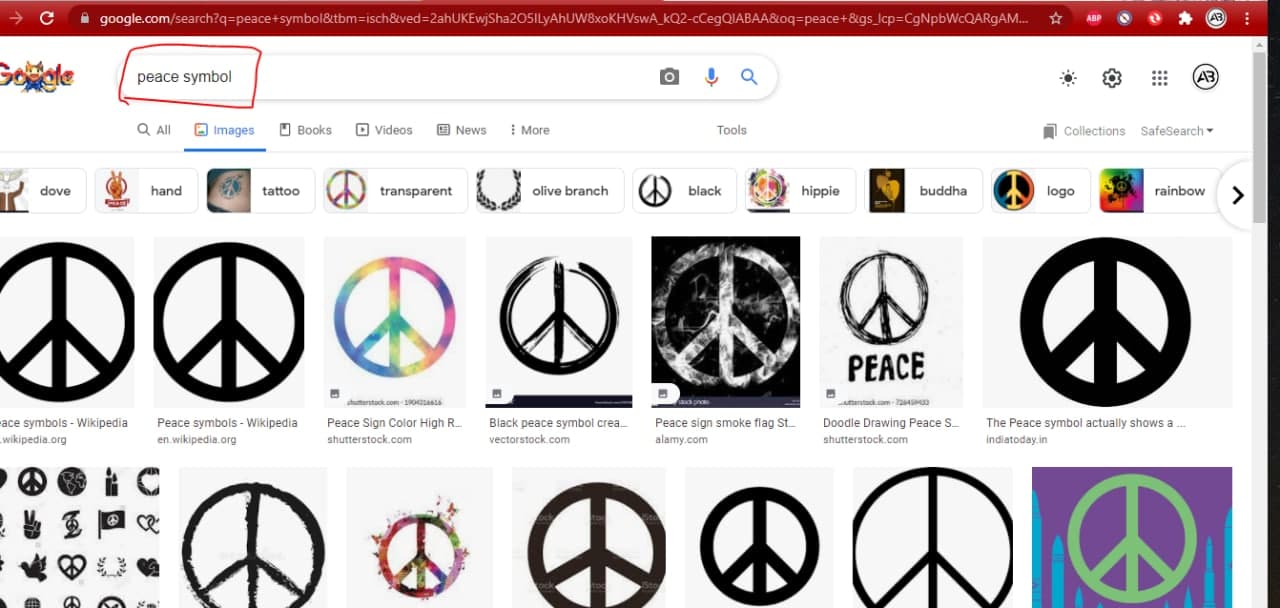The image size is (1280, 608).
Task: Show more chips with the right arrow
Action: click(1237, 195)
